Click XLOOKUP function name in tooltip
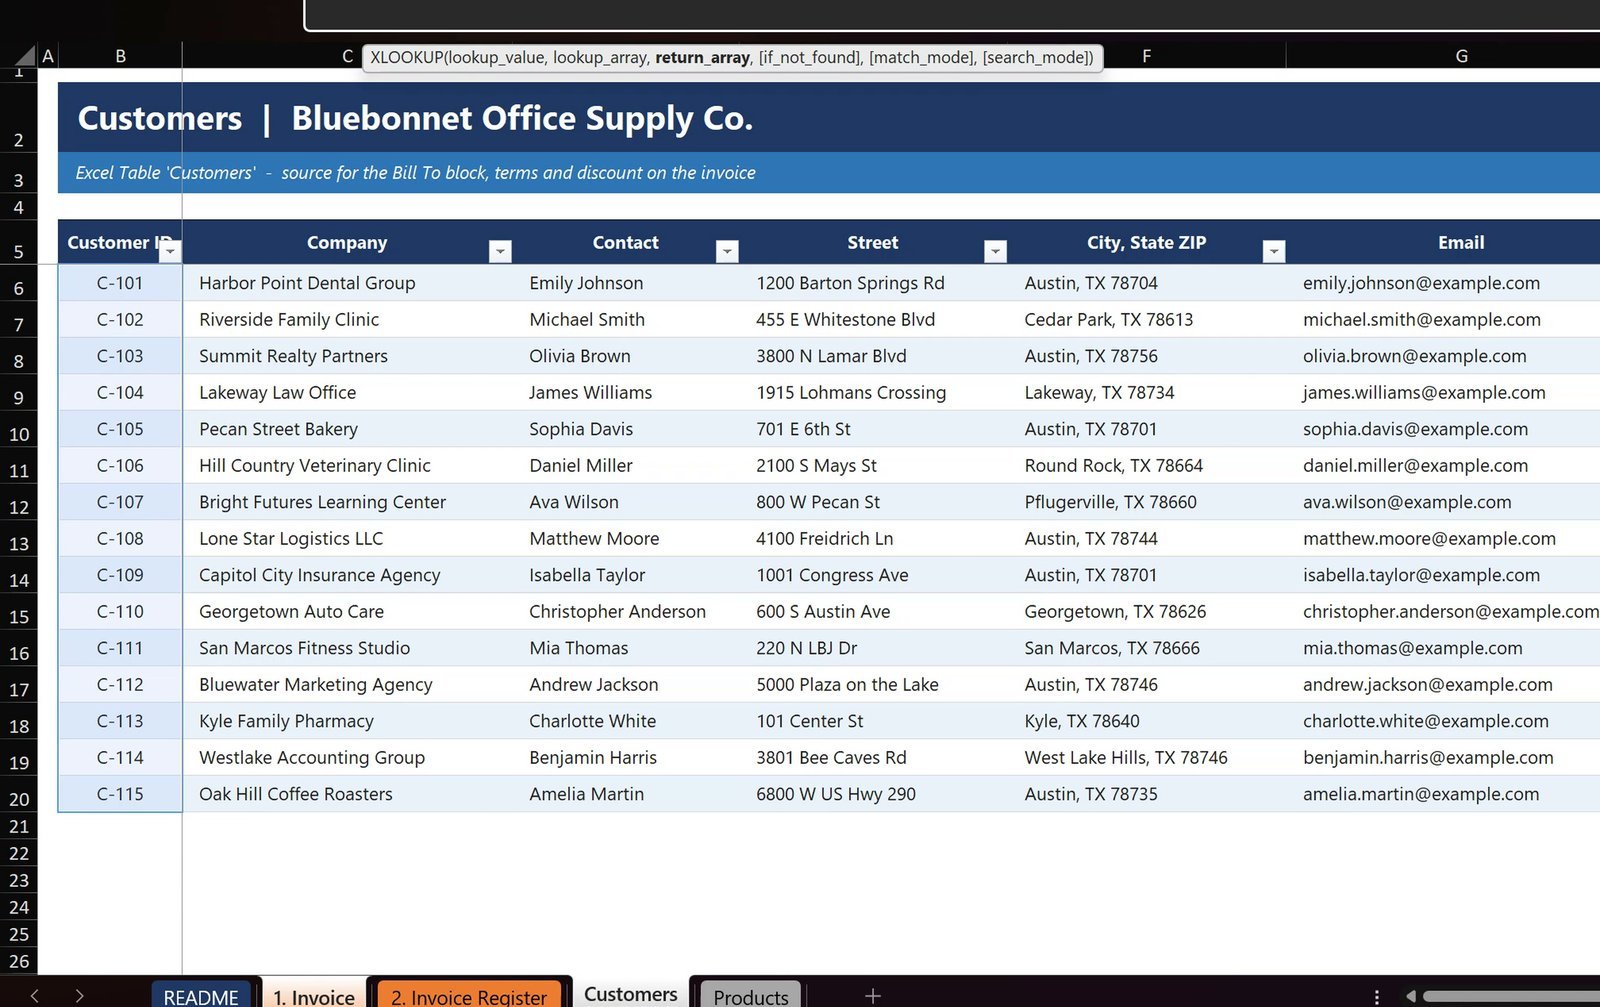Image resolution: width=1600 pixels, height=1007 pixels. click(406, 57)
